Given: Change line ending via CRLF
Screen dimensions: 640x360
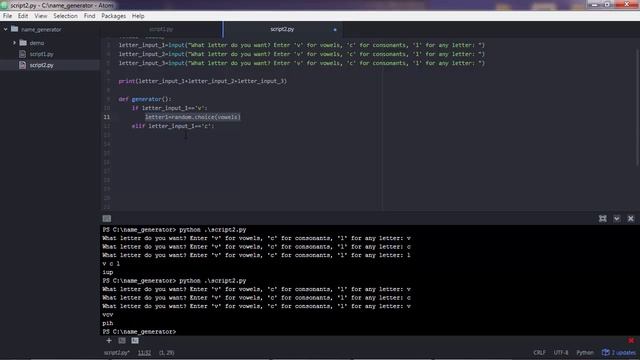Looking at the screenshot, I should pyautogui.click(x=539, y=353).
